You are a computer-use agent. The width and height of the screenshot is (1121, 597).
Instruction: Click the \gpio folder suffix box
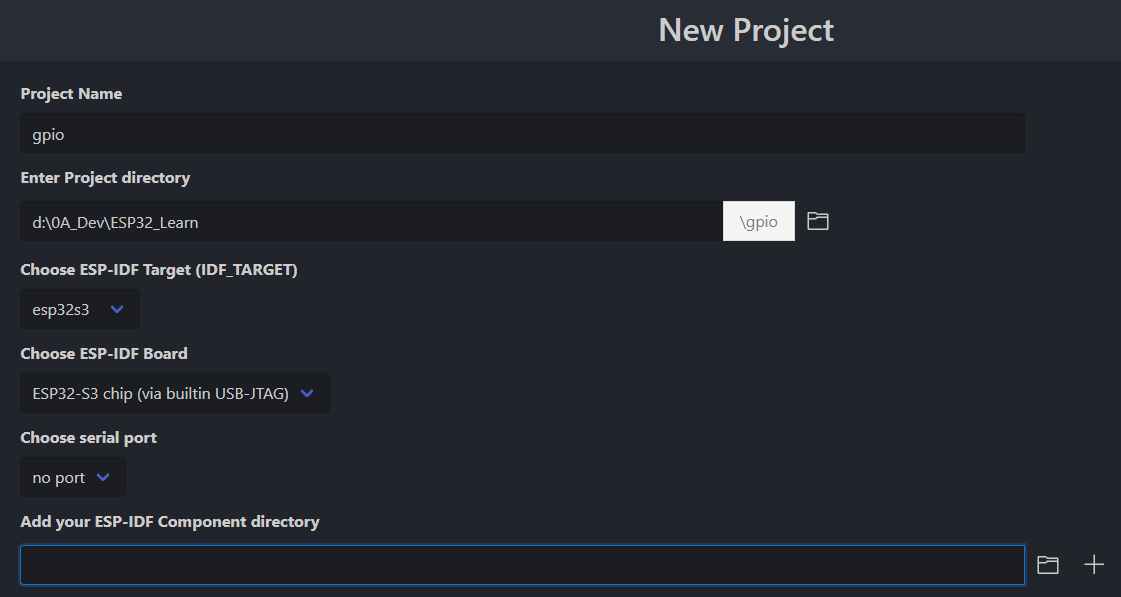click(x=759, y=222)
